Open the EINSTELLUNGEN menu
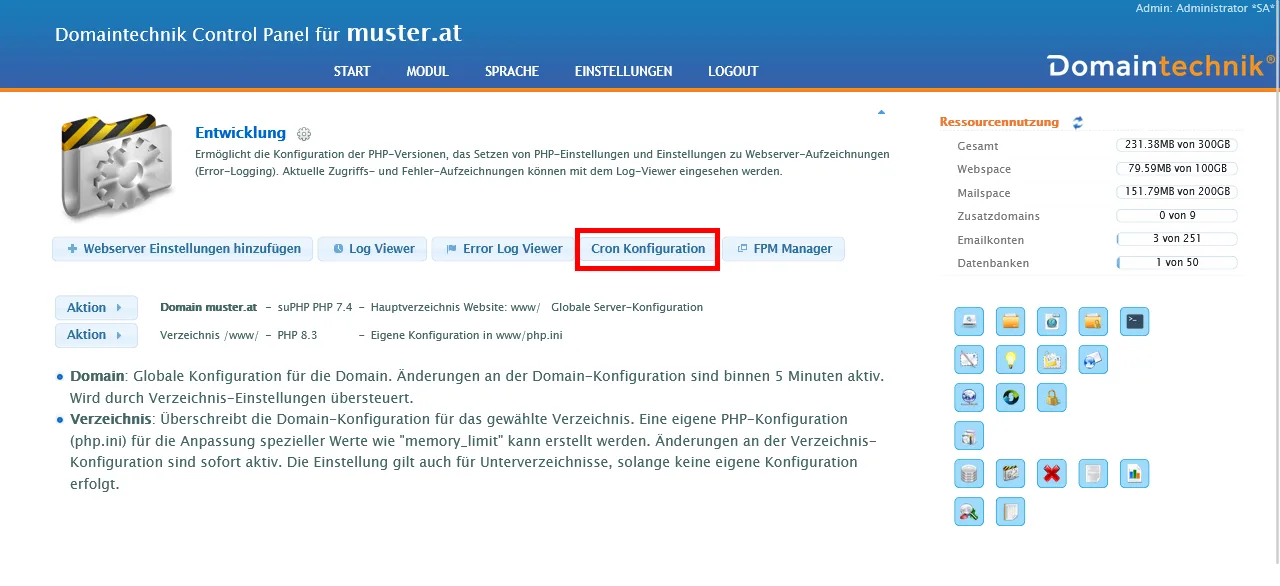Viewport: 1280px width, 586px height. point(623,71)
